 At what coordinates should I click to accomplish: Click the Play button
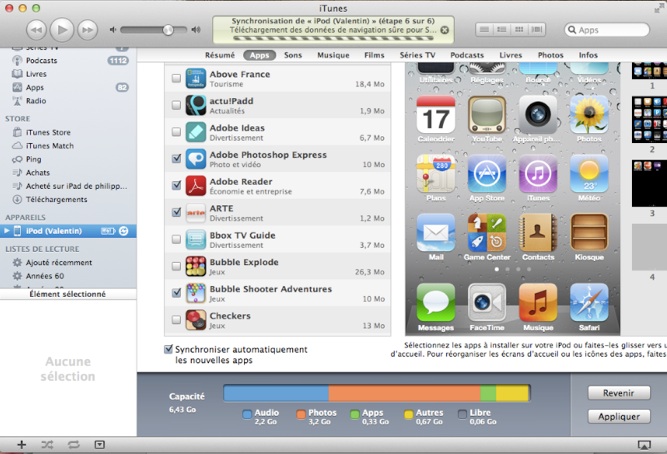click(61, 30)
